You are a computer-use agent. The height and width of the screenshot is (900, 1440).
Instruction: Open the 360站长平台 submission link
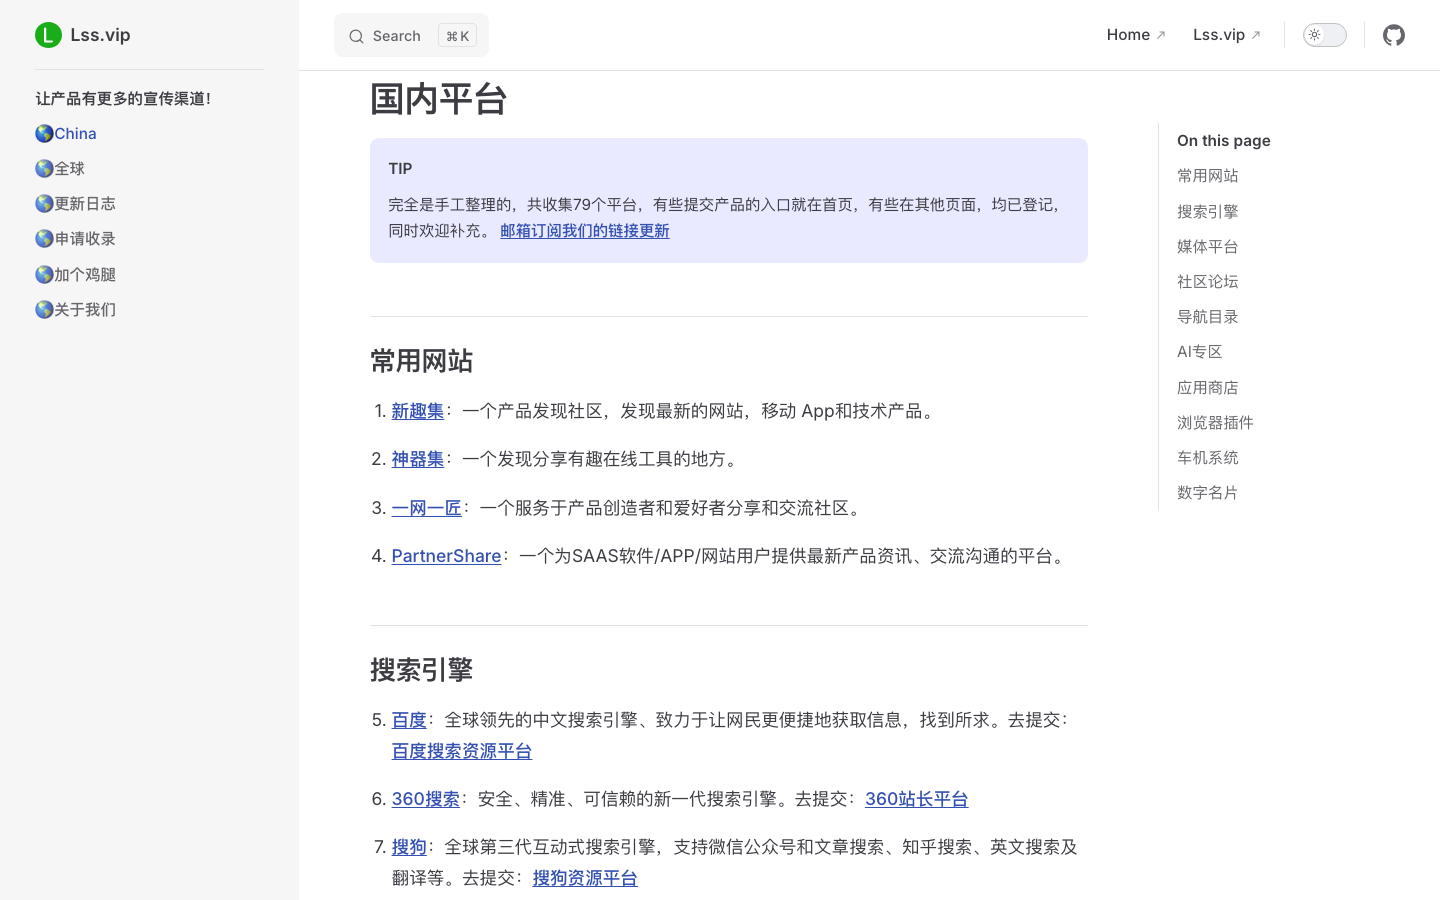pos(916,799)
